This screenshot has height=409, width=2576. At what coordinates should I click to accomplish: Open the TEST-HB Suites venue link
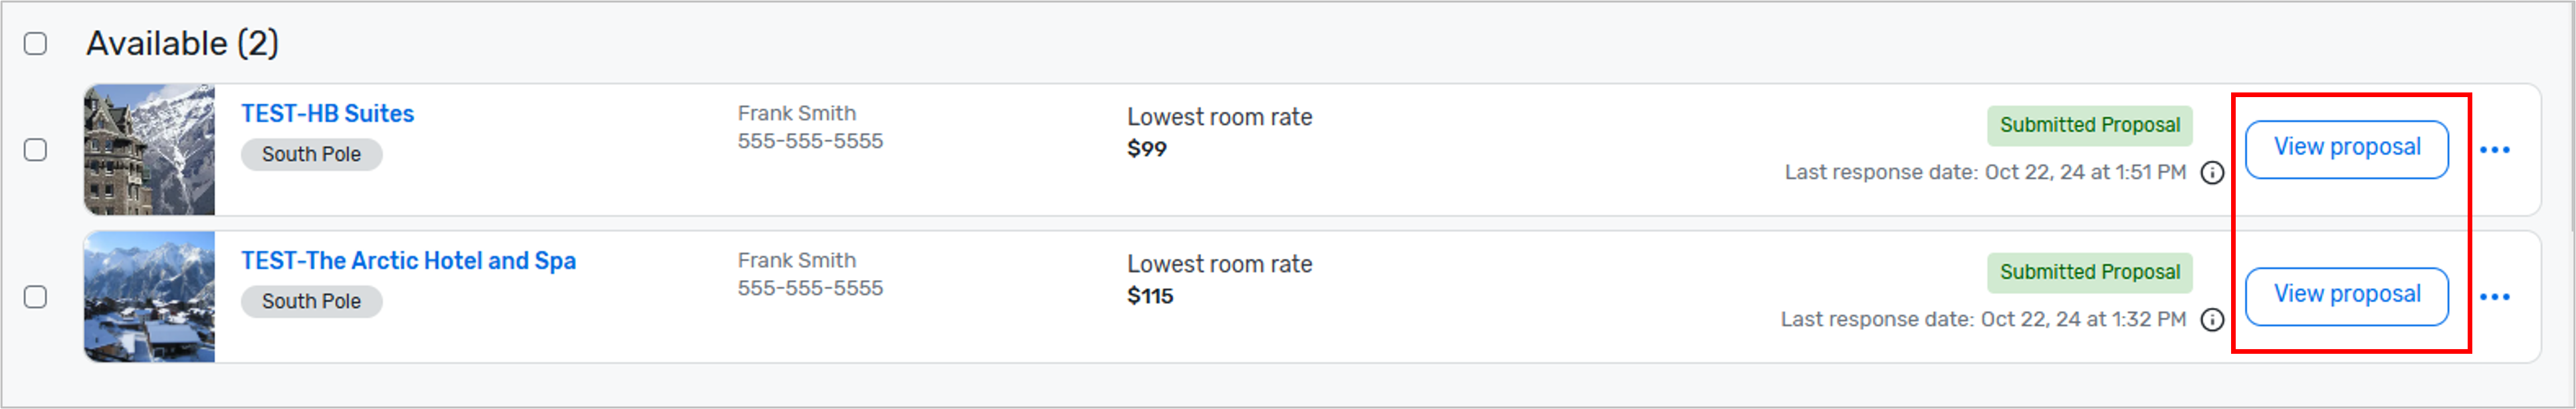point(327,114)
